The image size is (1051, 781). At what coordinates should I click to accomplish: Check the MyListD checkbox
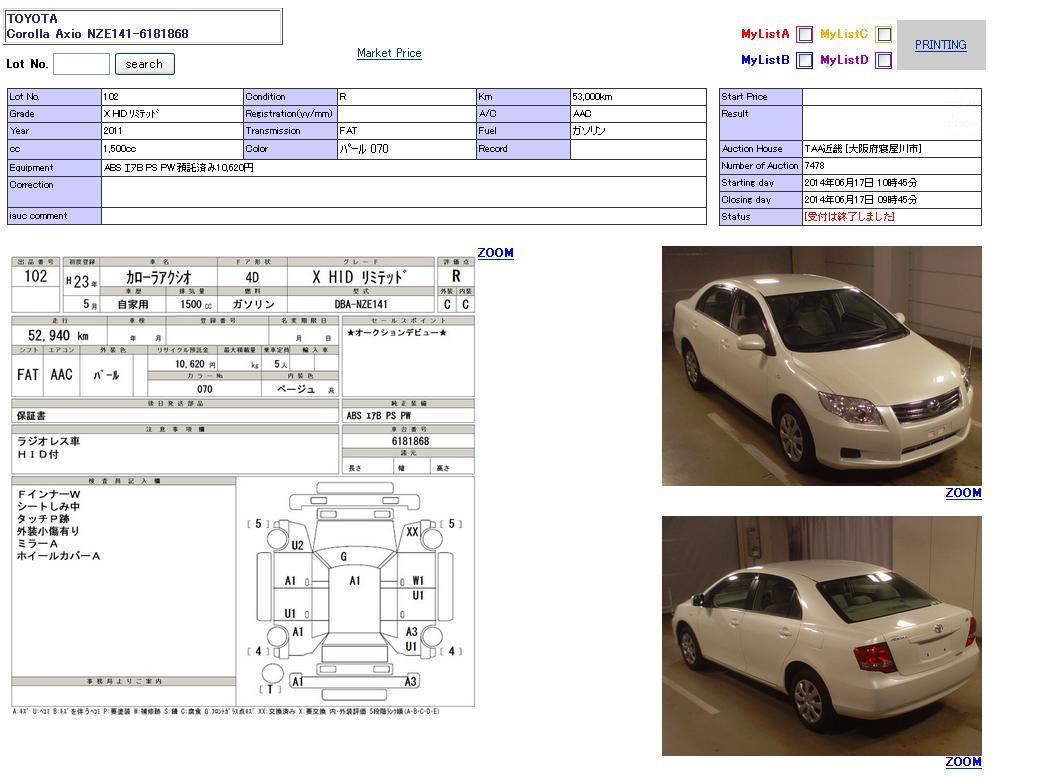pos(884,61)
